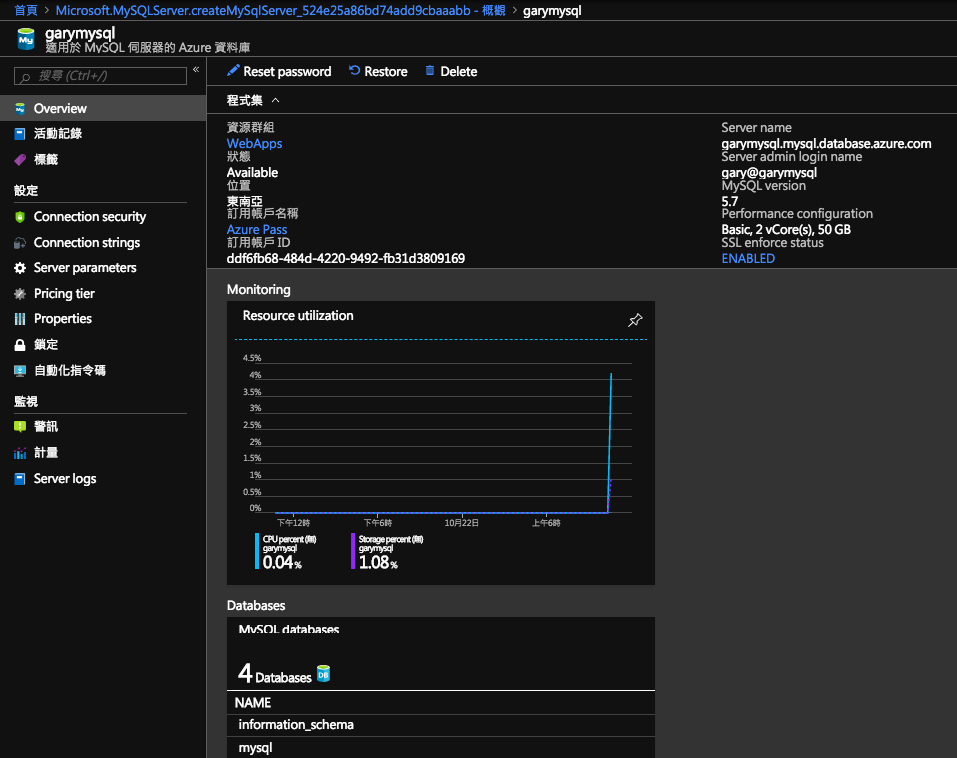Click the Overview sidebar icon
957x758 pixels.
[x=20, y=109]
